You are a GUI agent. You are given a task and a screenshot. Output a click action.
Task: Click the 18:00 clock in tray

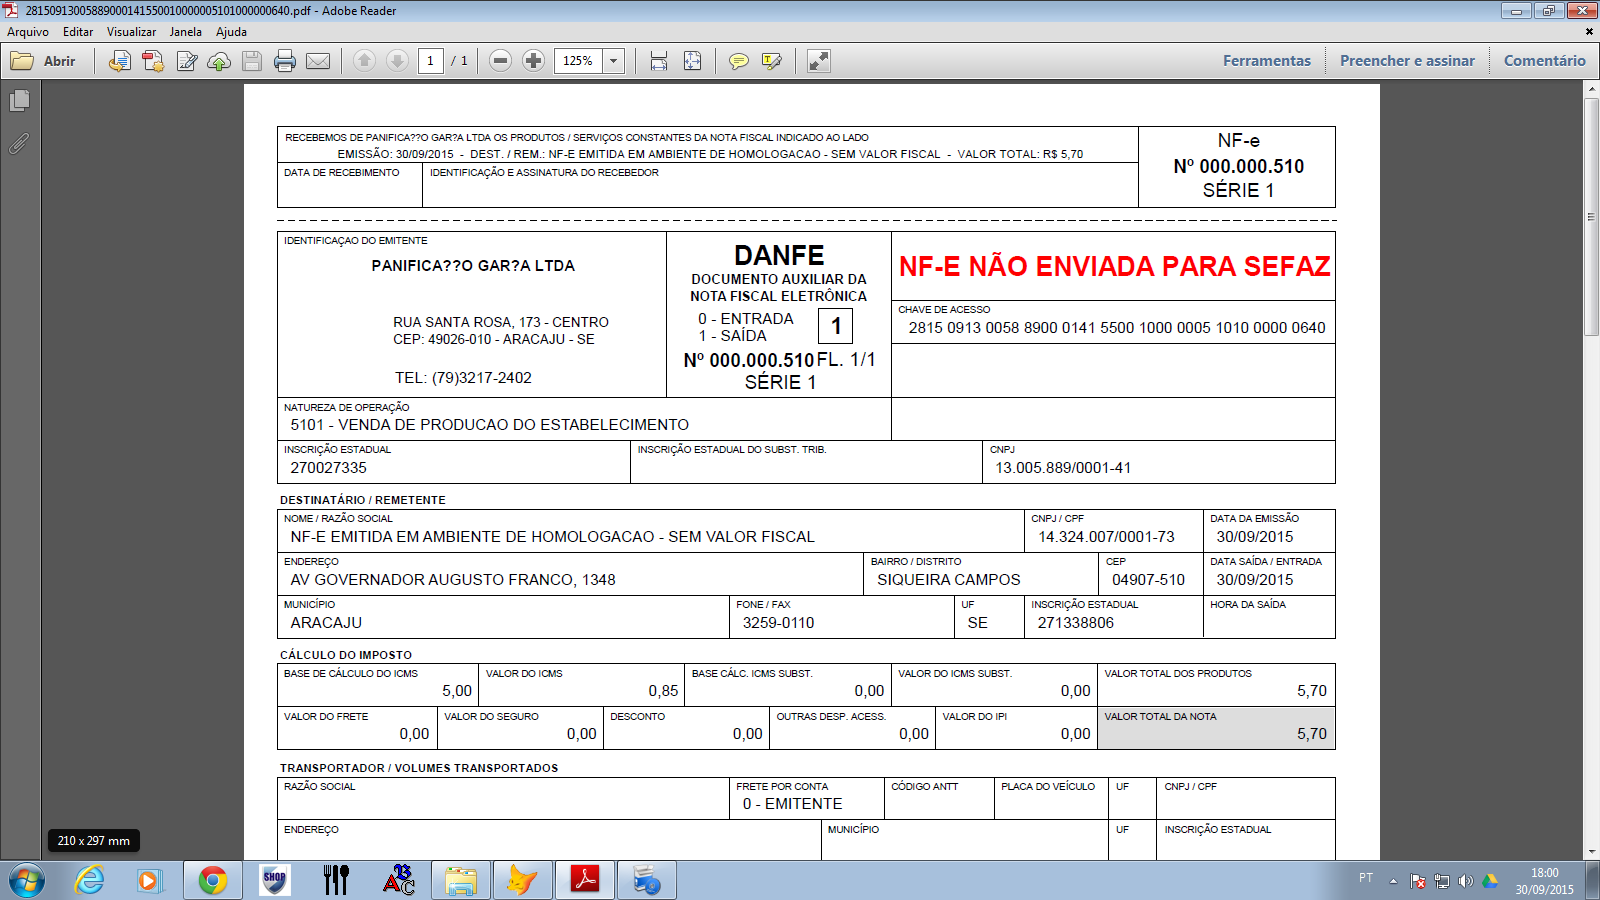1544,873
